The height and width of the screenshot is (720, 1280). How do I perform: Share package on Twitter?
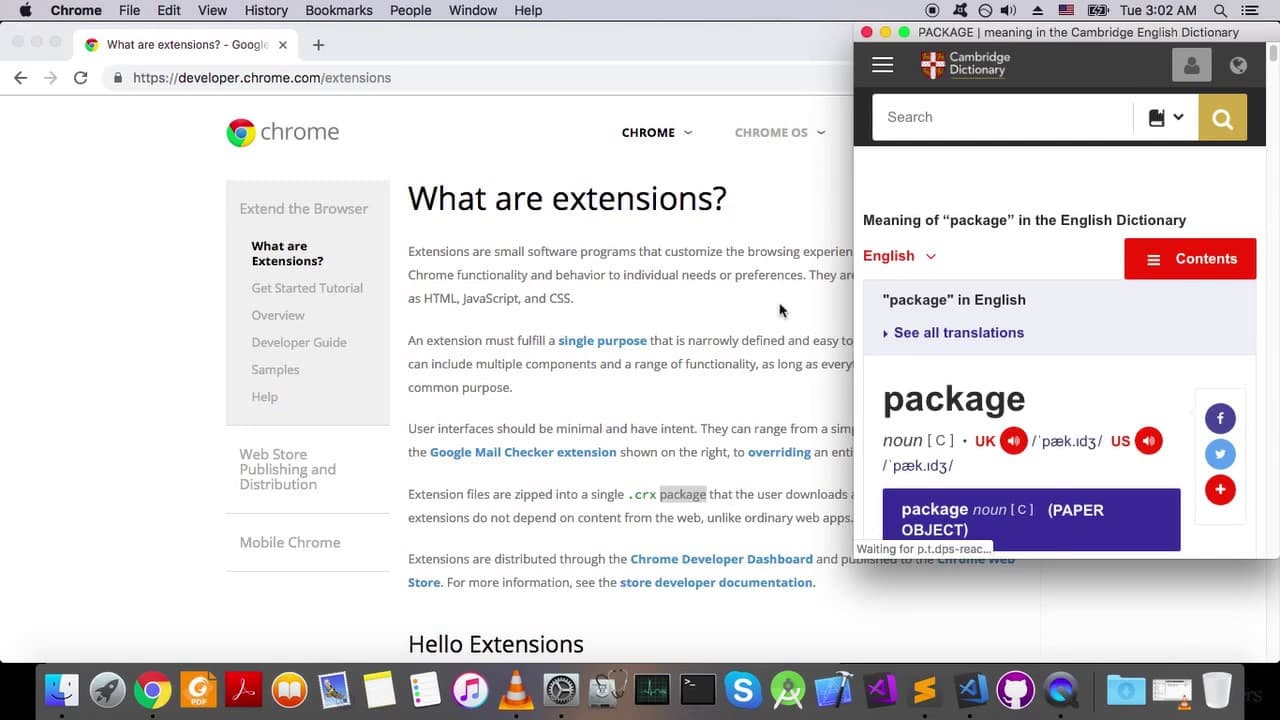pos(1220,454)
